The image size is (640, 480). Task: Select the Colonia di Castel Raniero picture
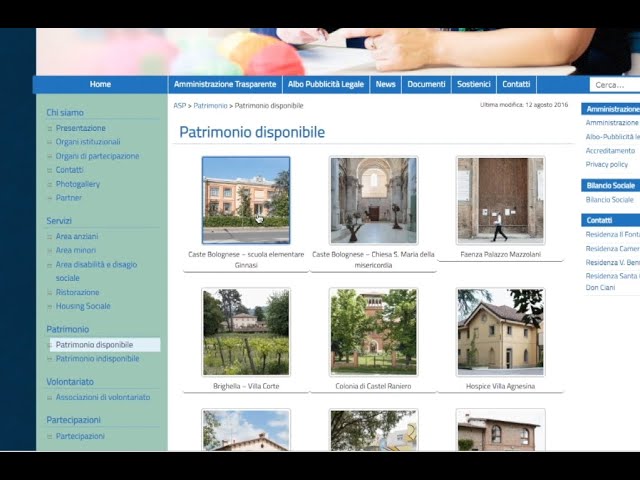click(x=373, y=331)
